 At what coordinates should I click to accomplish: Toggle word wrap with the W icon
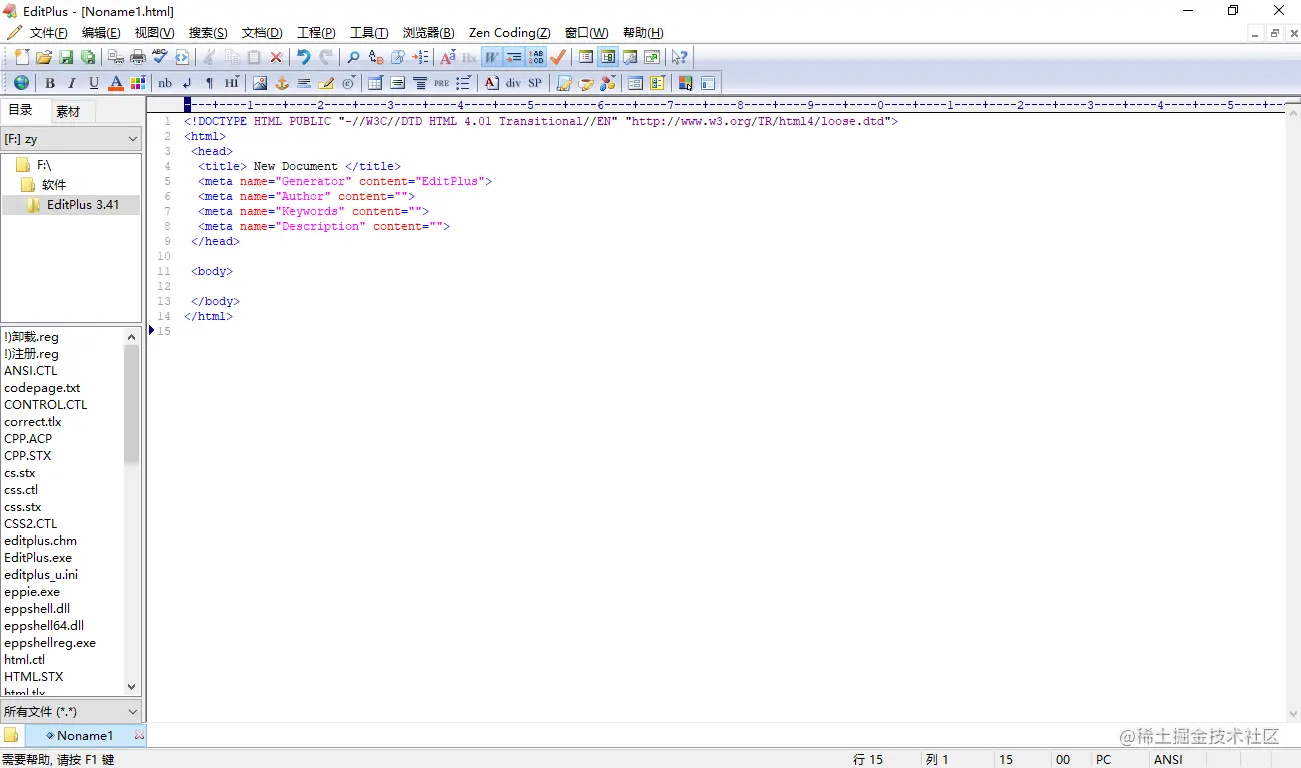point(490,57)
